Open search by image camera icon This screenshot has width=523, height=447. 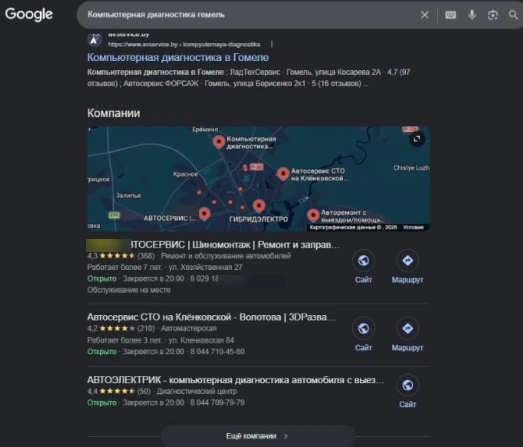click(x=493, y=15)
